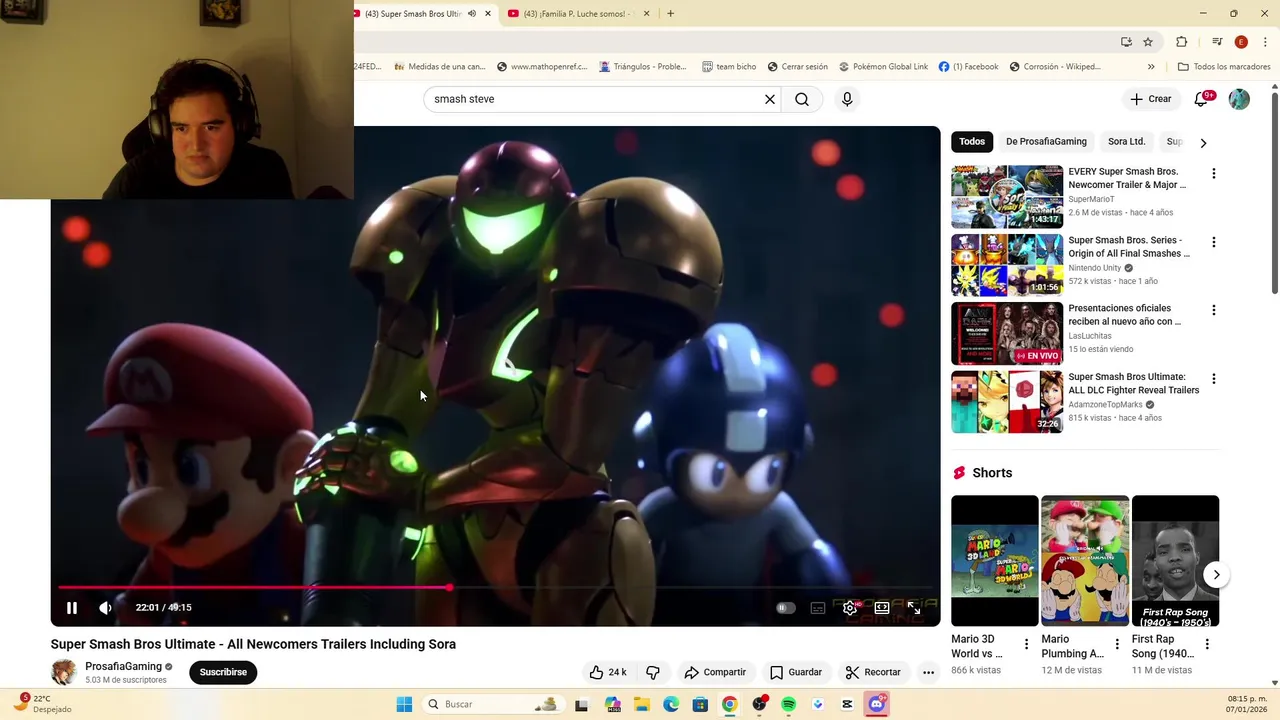Open options for the 'ALL DLC Fighter Reveal Trailers' video

pyautogui.click(x=1214, y=379)
